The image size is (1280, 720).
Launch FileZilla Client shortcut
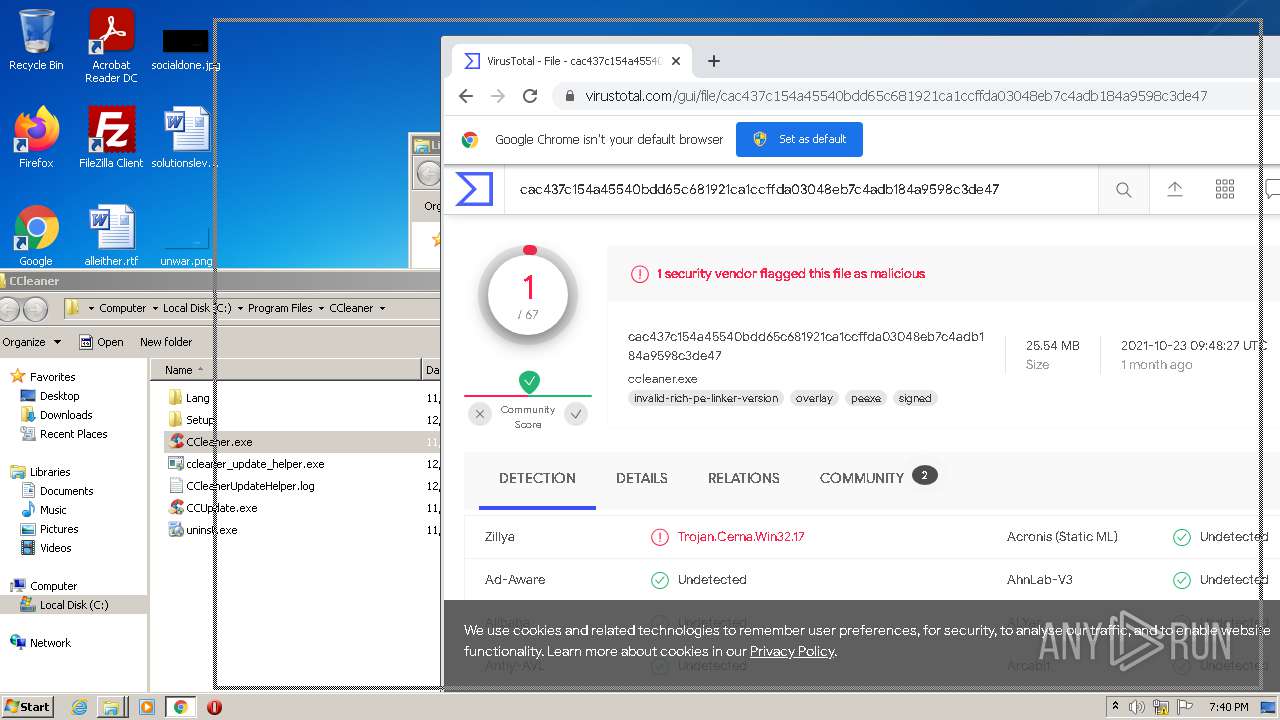click(x=111, y=137)
